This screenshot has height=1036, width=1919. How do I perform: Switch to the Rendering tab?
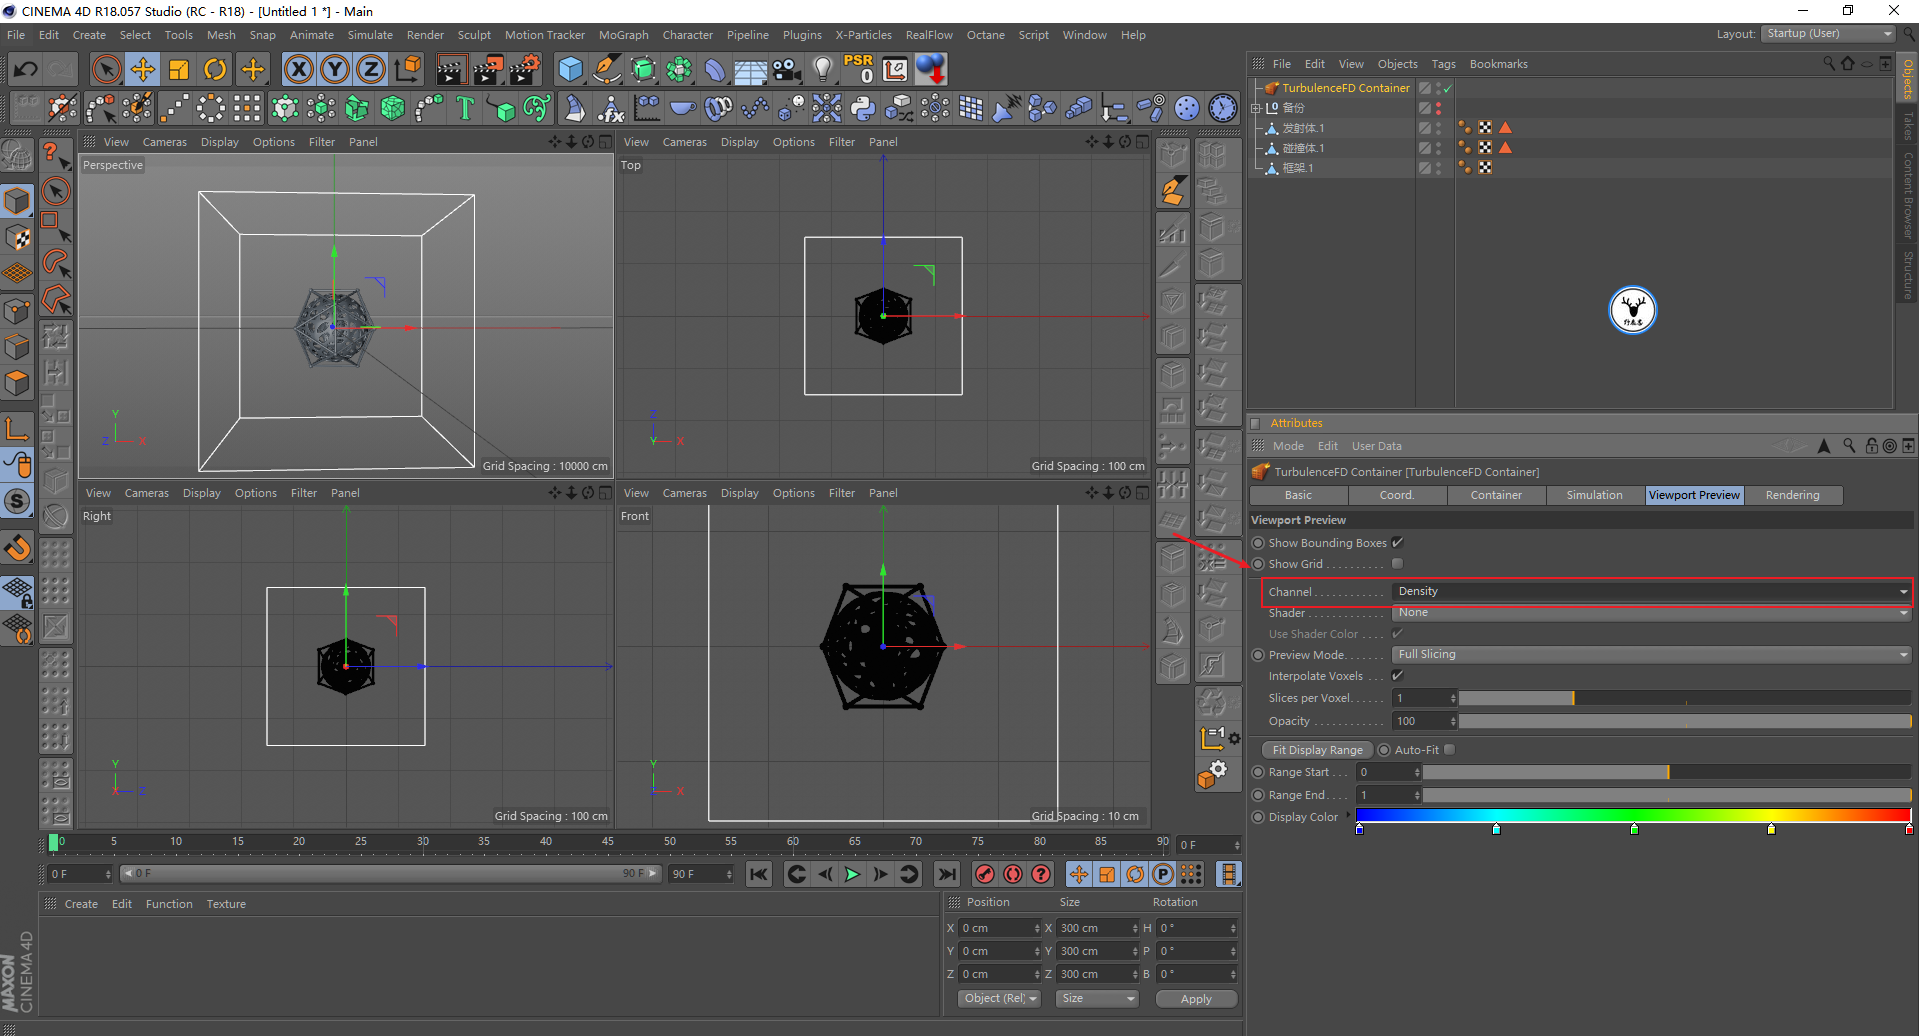click(1792, 495)
